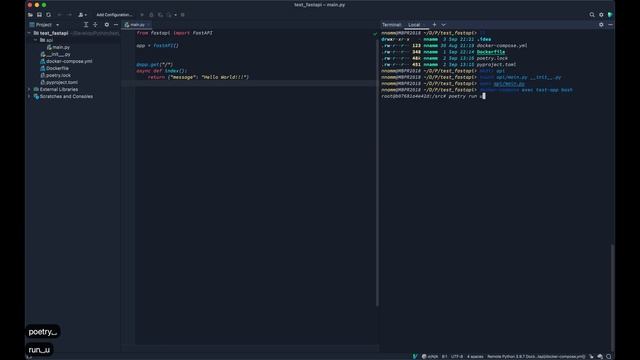Click the Vim plugin status bar icon
The height and width of the screenshot is (360, 640).
(x=415, y=356)
